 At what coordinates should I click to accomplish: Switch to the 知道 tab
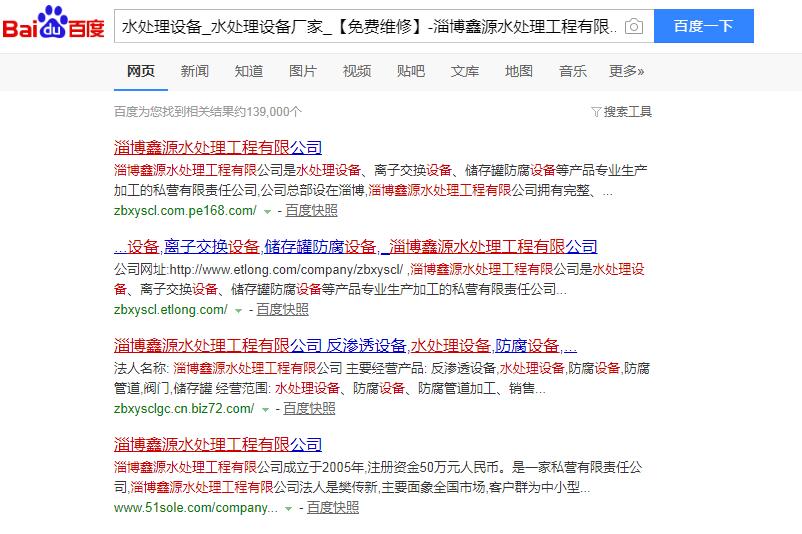tap(249, 71)
